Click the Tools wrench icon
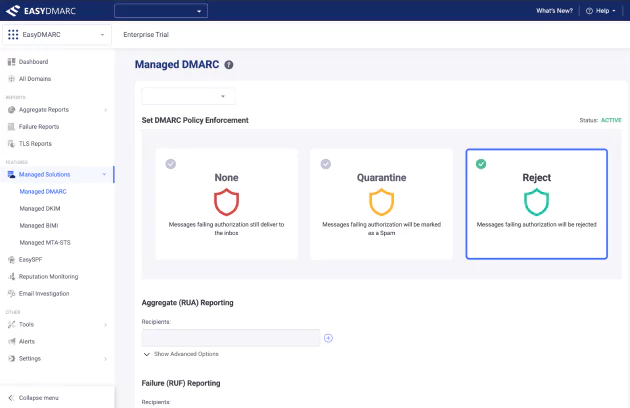 11,324
